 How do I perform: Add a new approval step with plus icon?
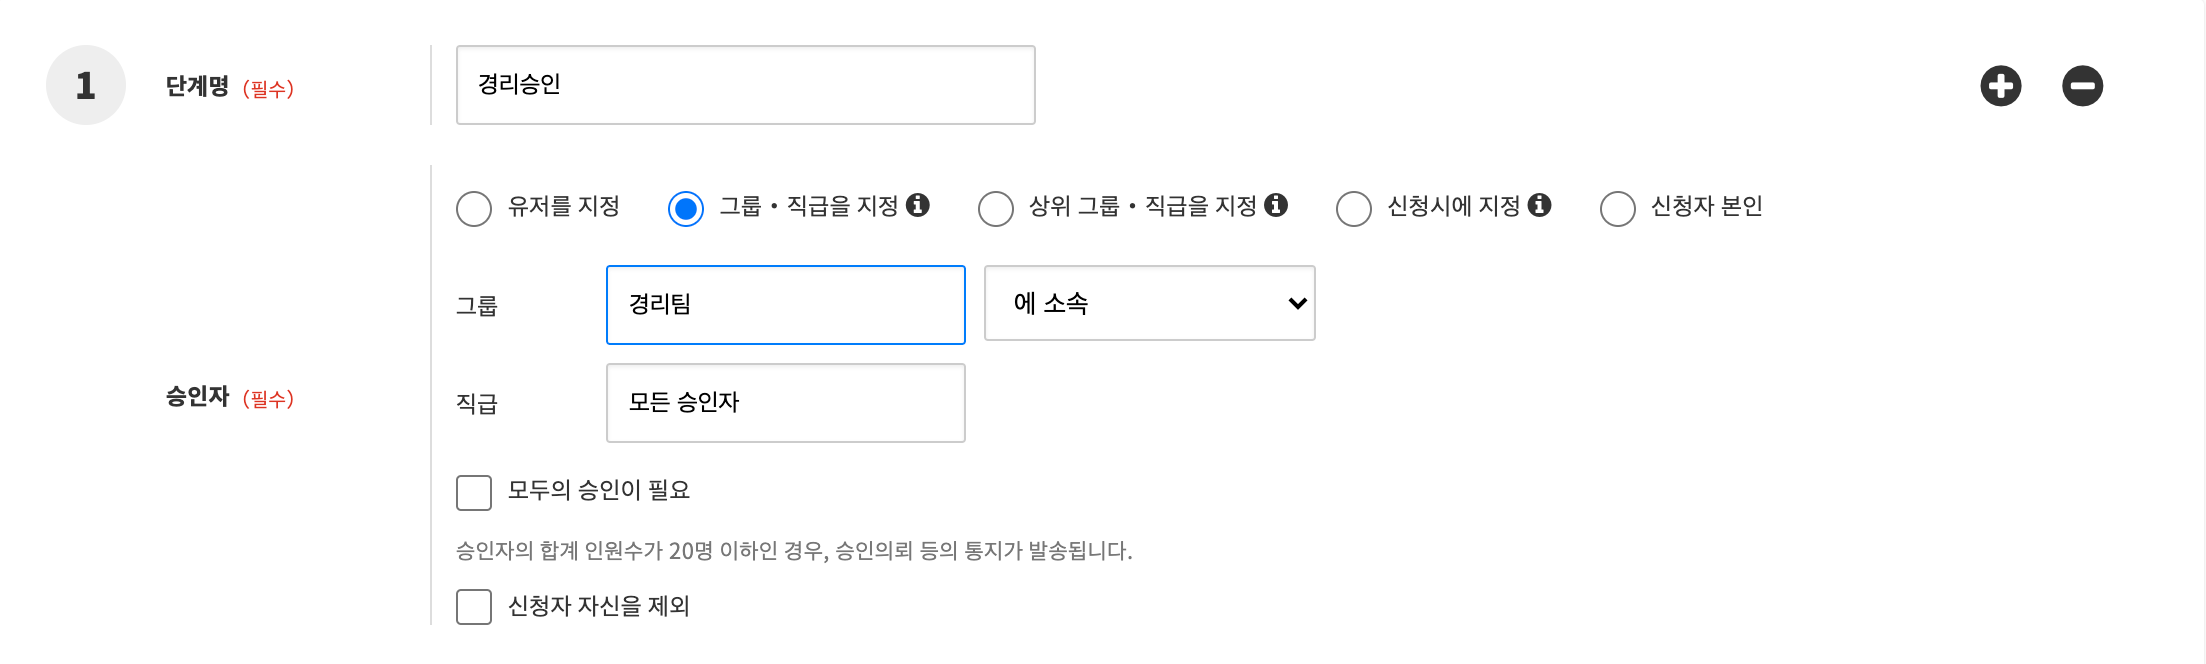coord(2000,86)
